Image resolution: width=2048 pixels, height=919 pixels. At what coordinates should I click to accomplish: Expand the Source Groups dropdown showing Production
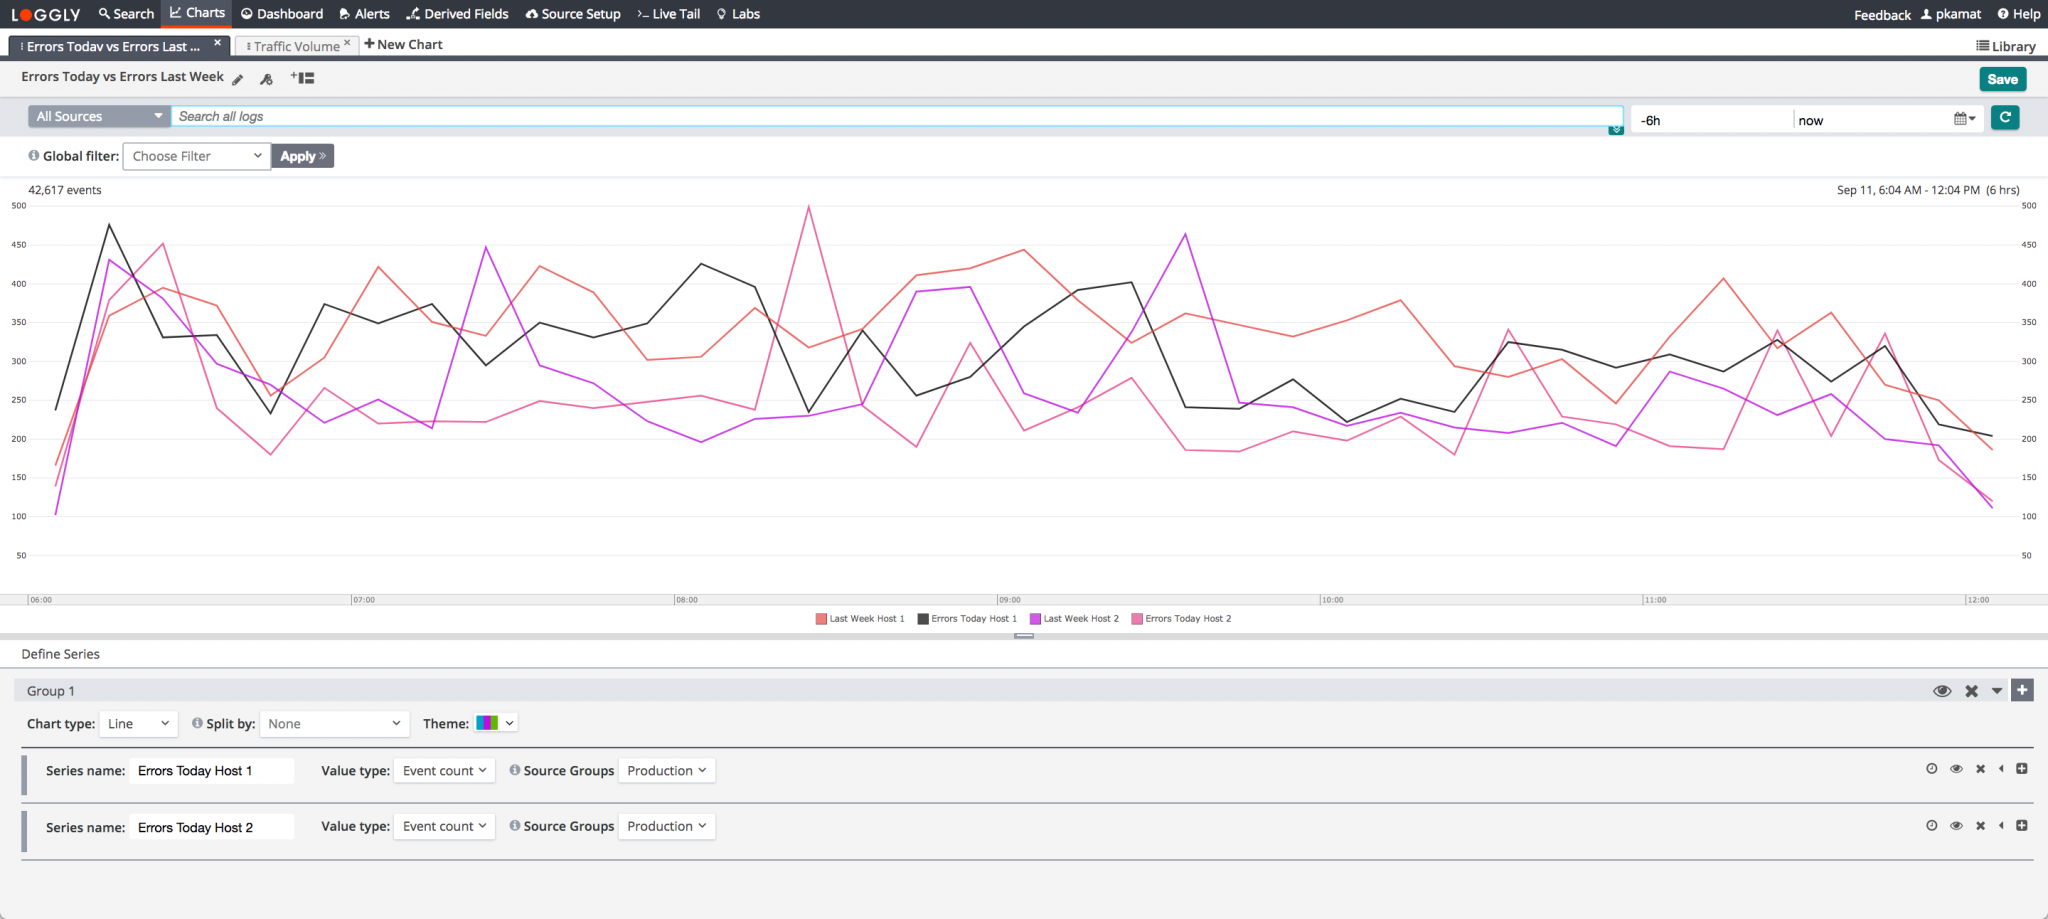coord(666,770)
